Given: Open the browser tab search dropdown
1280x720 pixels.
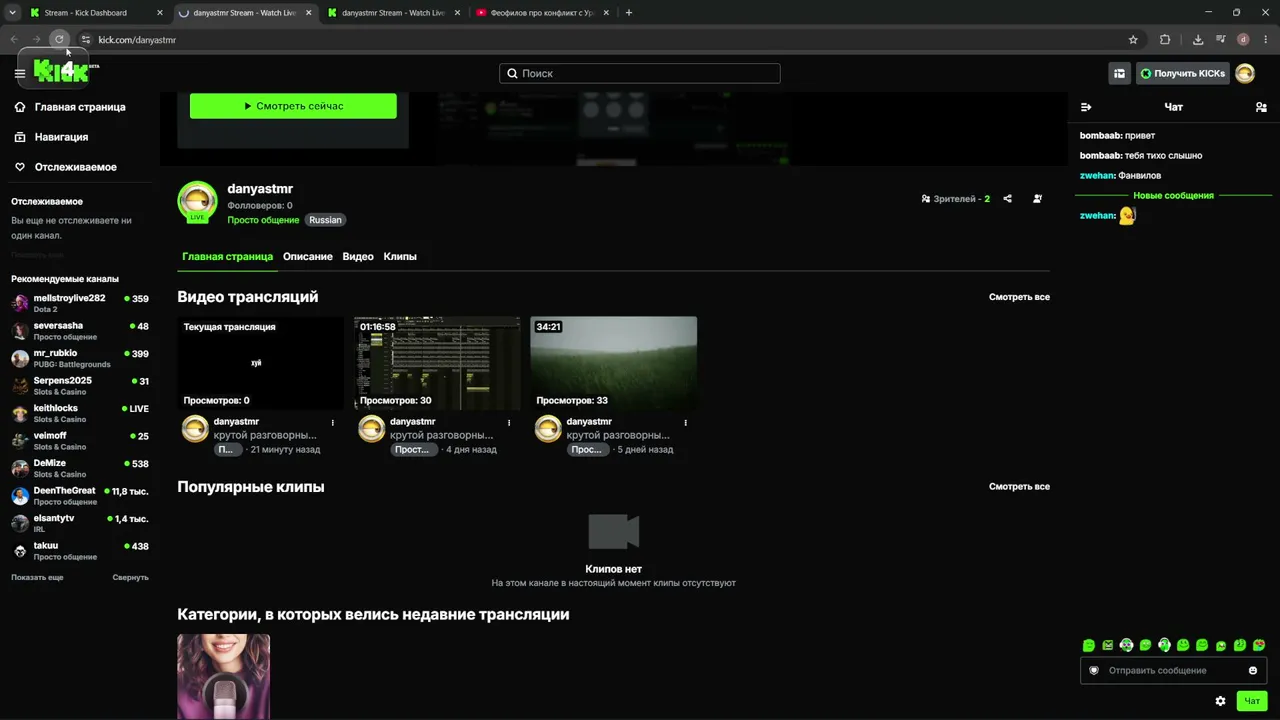Looking at the screenshot, I should click(x=12, y=13).
